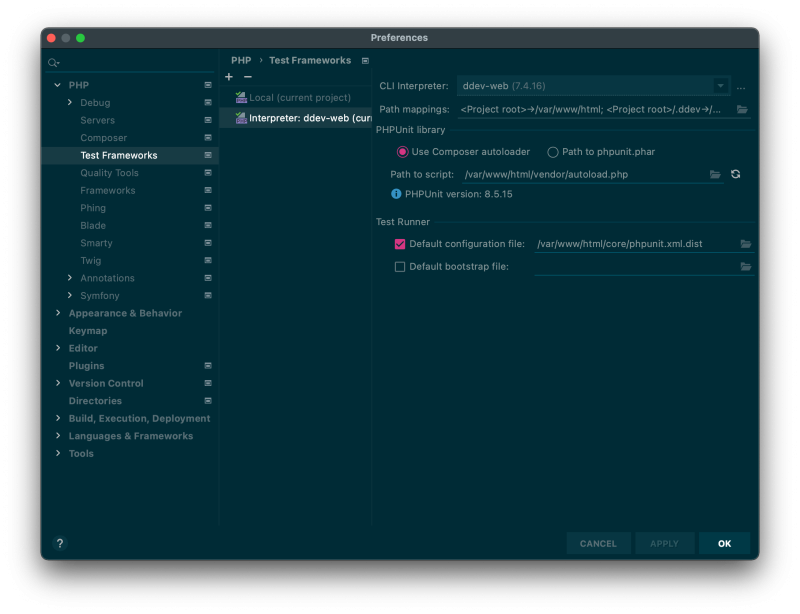Click project icon next to Frameworks row

[x=208, y=190]
